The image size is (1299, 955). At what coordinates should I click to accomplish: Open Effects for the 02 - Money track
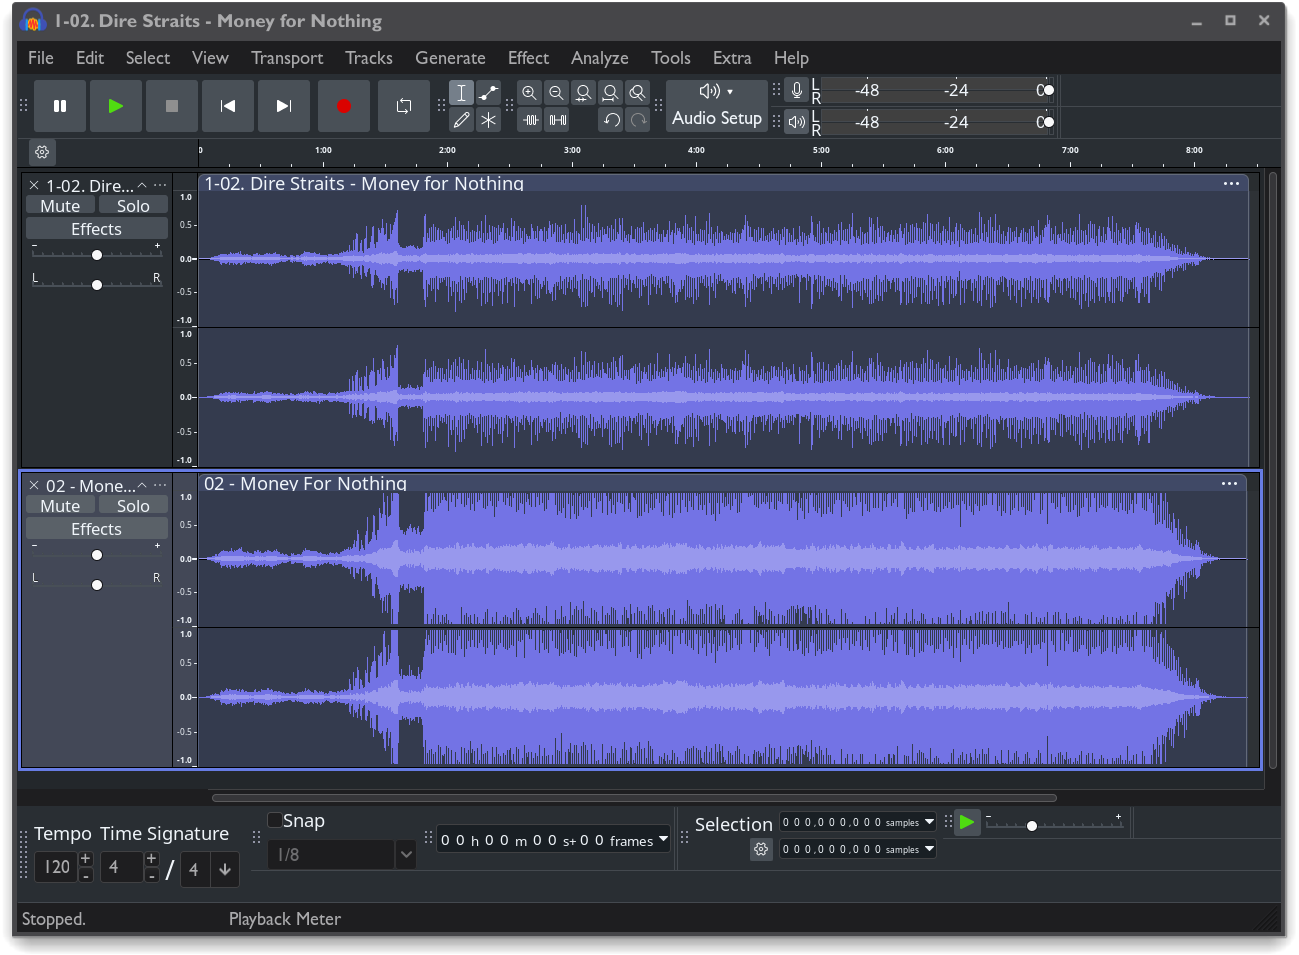pyautogui.click(x=96, y=529)
